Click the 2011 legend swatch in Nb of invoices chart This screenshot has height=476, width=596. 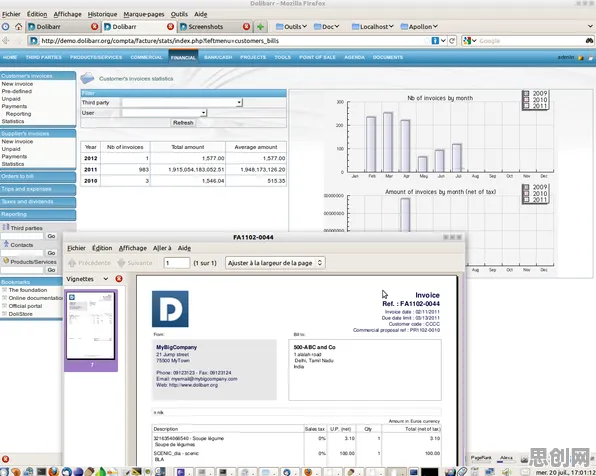[x=526, y=106]
